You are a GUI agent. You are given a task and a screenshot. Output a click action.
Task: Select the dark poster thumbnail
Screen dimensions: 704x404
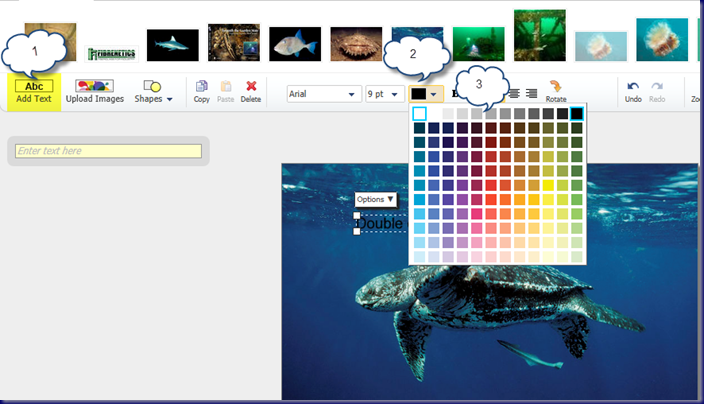click(x=233, y=42)
